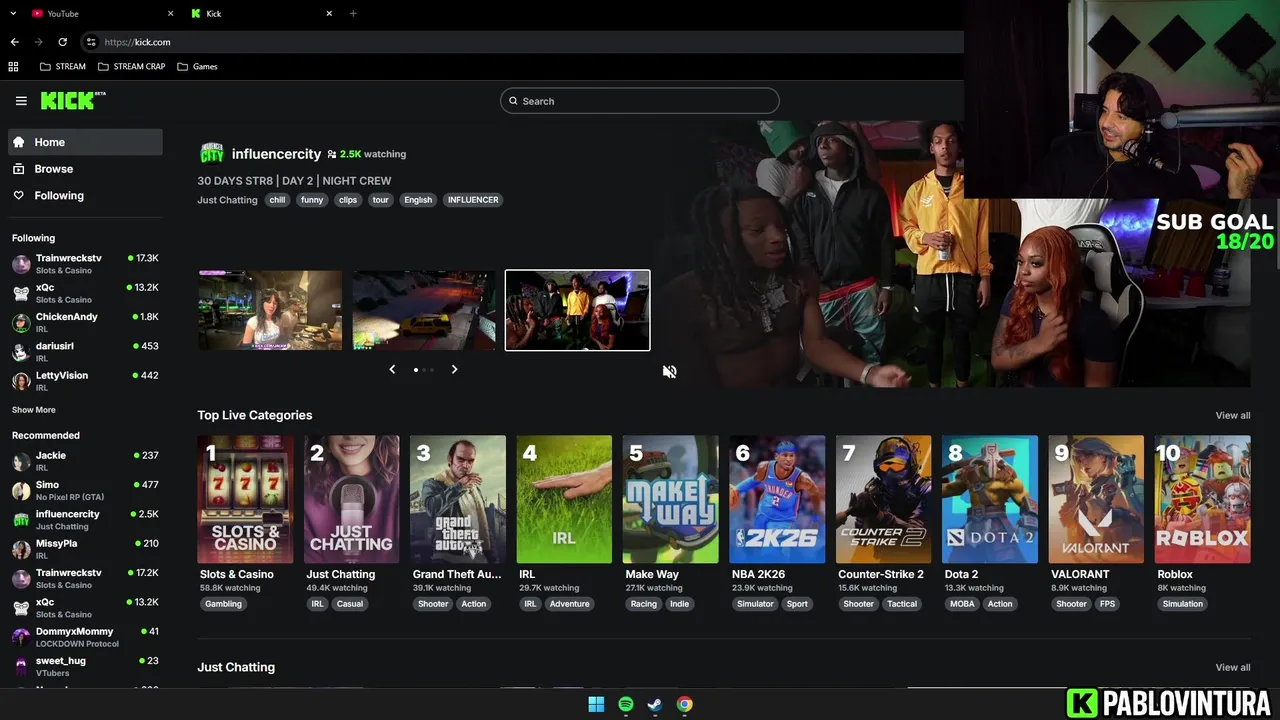This screenshot has width=1280, height=720.
Task: Click the chill tag on featured stream
Action: click(277, 200)
